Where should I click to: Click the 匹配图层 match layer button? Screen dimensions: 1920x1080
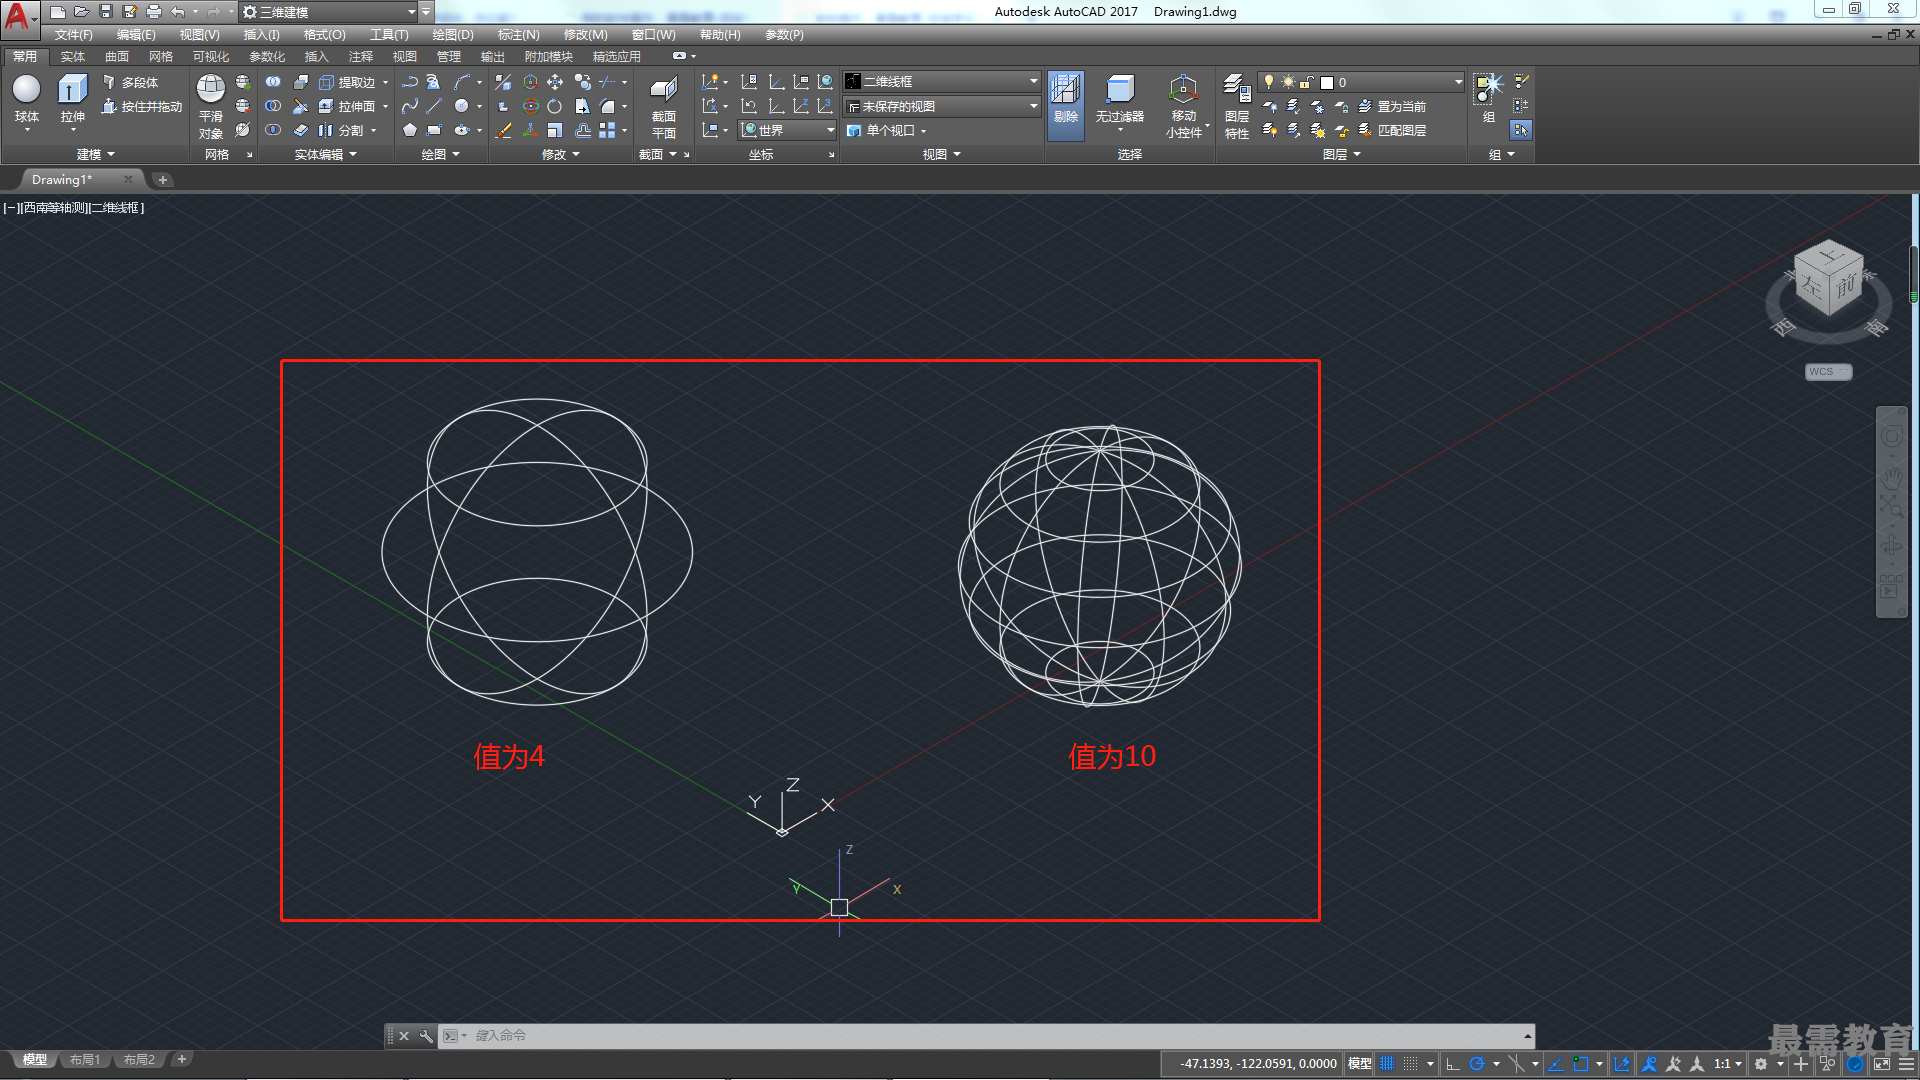click(1392, 130)
